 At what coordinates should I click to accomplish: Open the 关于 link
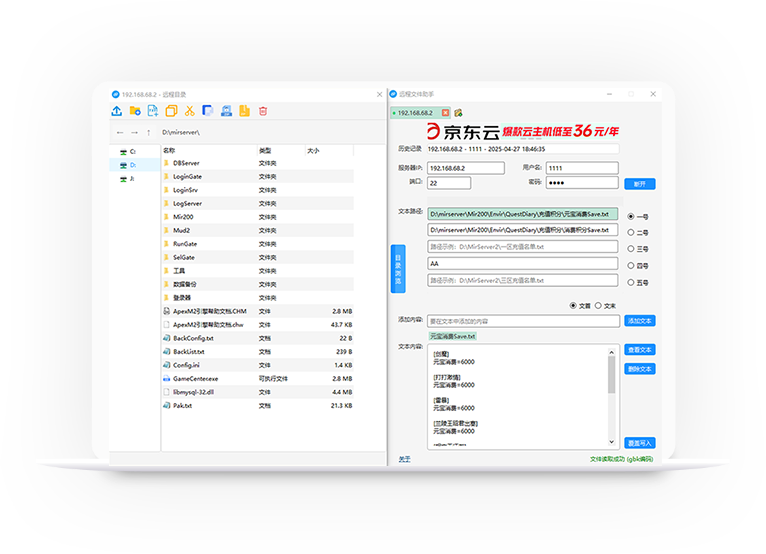point(404,459)
